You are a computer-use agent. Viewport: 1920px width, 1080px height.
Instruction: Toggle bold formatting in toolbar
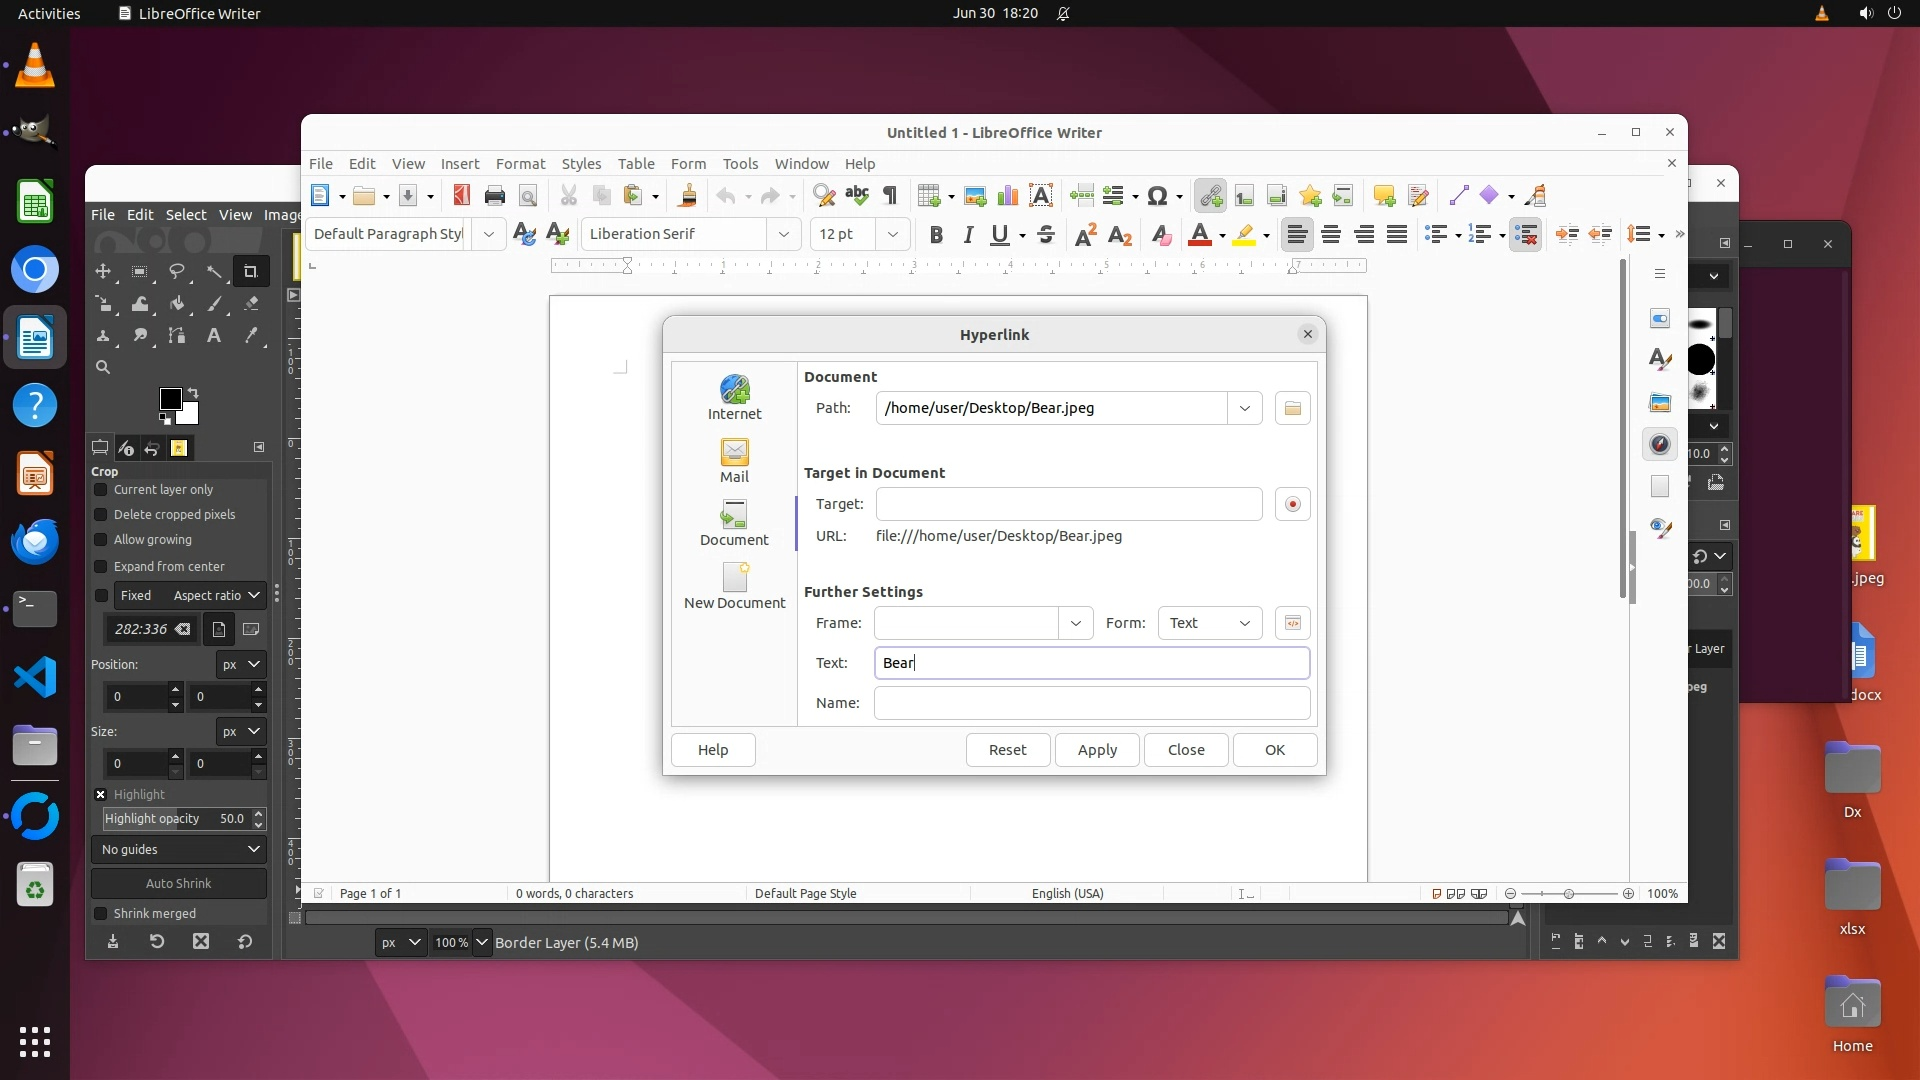936,235
